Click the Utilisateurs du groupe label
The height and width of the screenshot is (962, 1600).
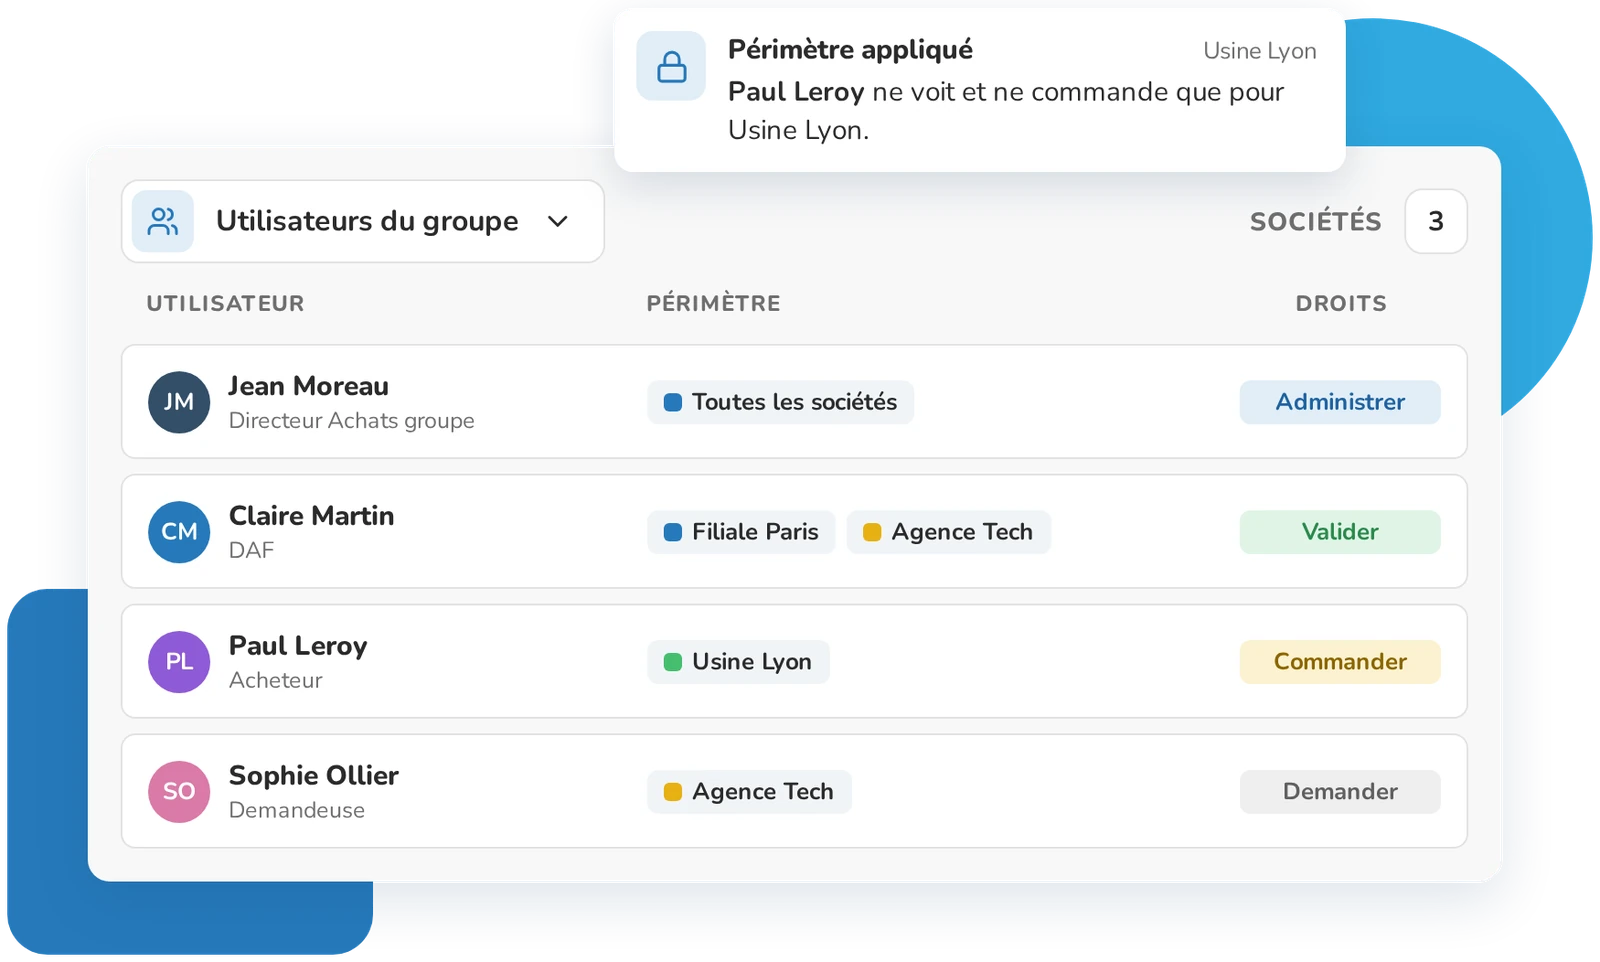367,221
